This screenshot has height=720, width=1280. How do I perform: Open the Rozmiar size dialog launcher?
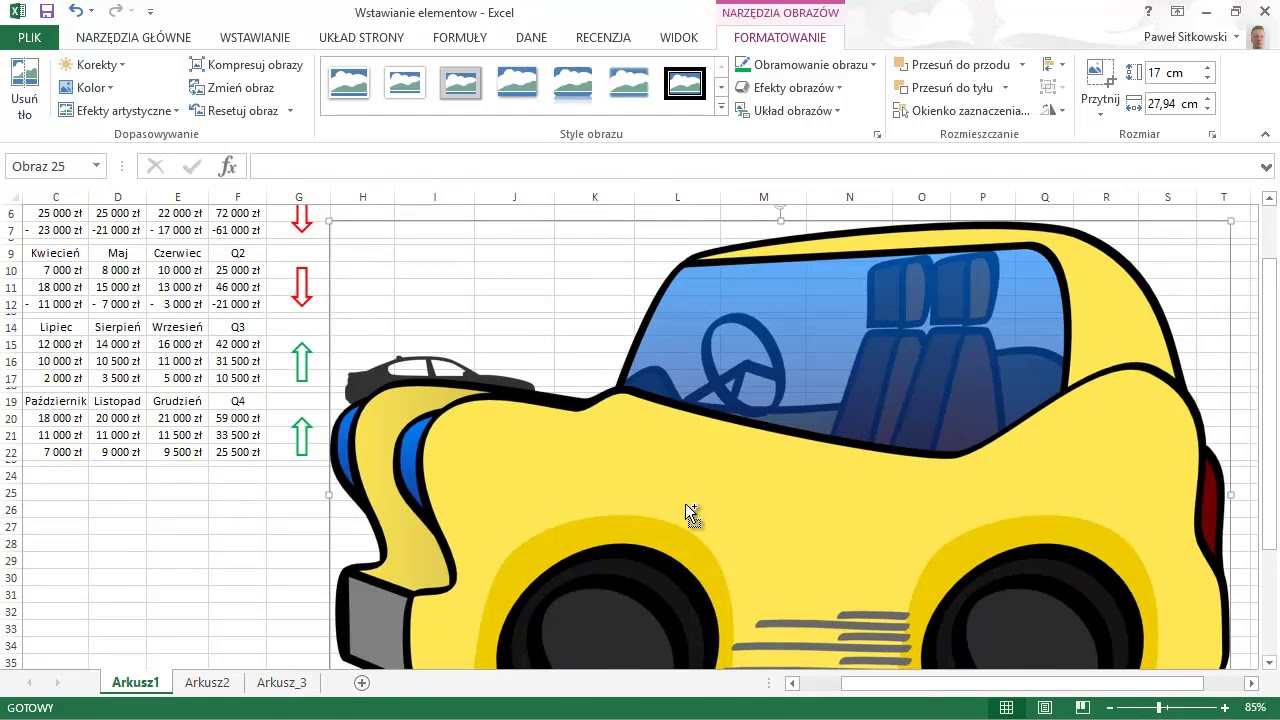(x=1212, y=134)
